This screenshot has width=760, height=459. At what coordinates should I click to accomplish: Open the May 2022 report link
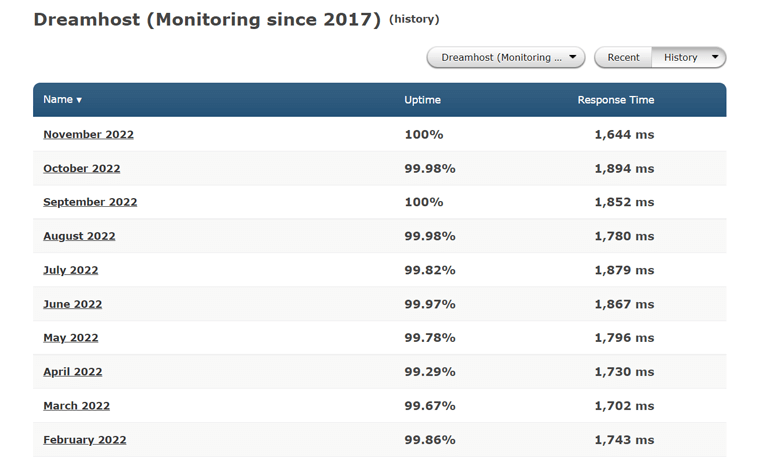coord(70,338)
